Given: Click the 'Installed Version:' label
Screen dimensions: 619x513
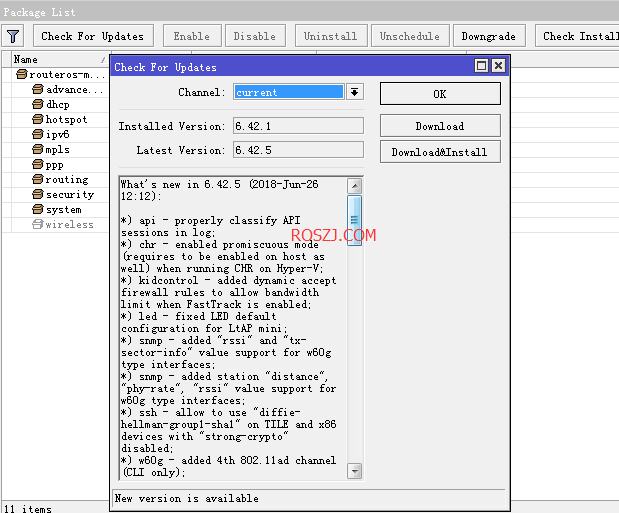Looking at the screenshot, I should 172,126.
